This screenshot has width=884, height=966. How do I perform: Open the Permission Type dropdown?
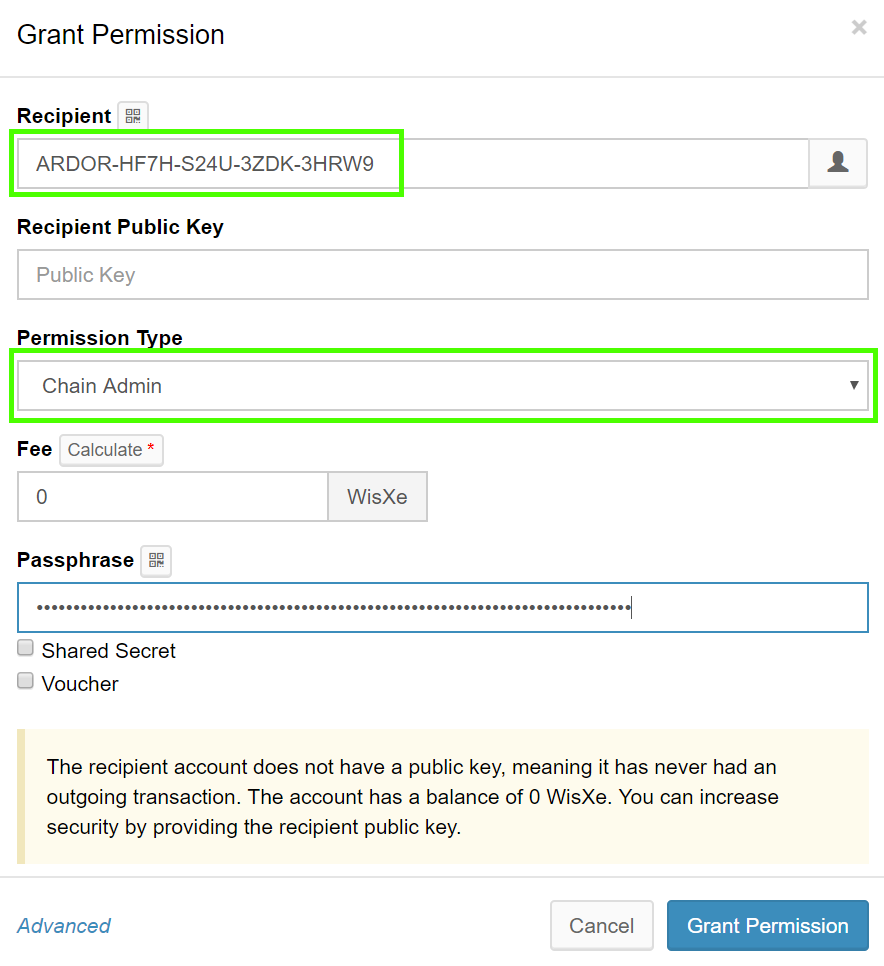click(442, 386)
